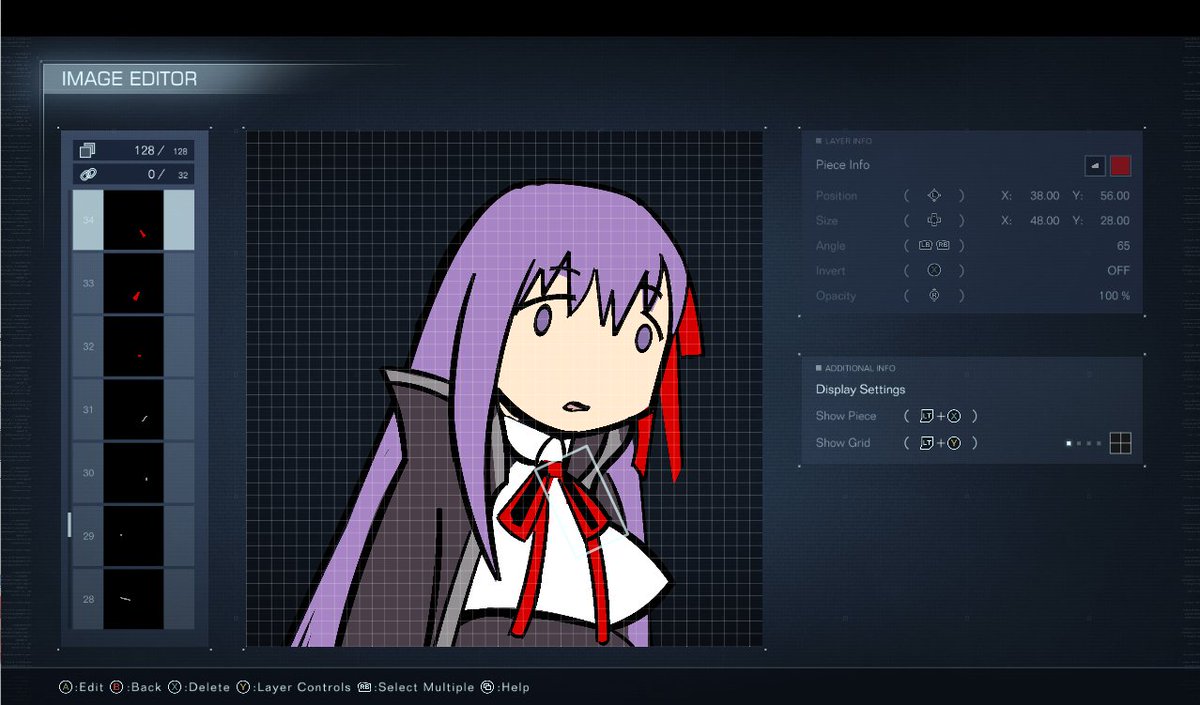Click the selected piece outline on canvas
1200x705 pixels.
581,500
